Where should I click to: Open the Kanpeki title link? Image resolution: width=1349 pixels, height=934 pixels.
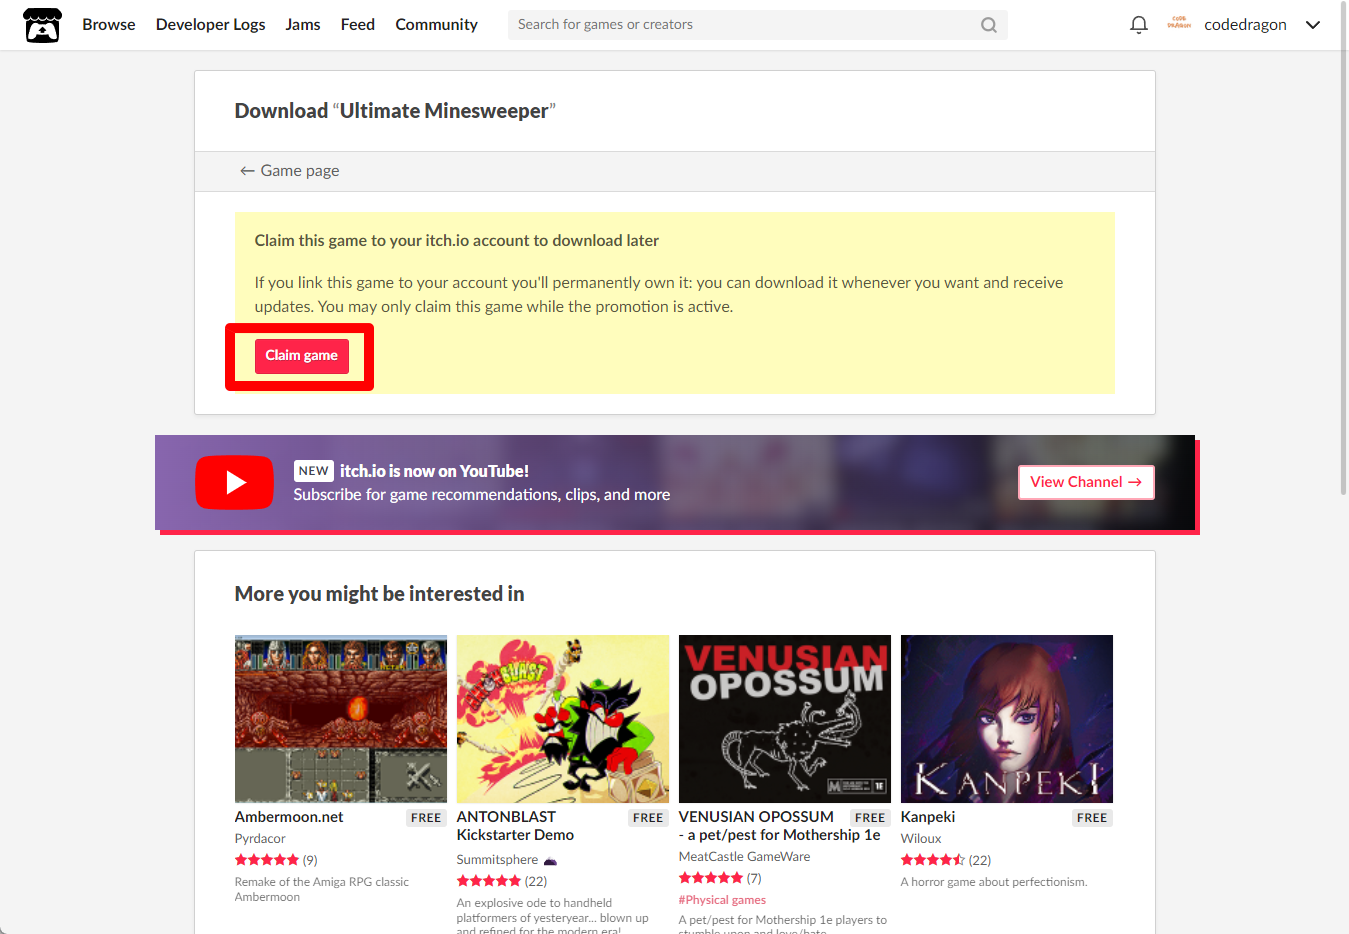click(x=928, y=817)
